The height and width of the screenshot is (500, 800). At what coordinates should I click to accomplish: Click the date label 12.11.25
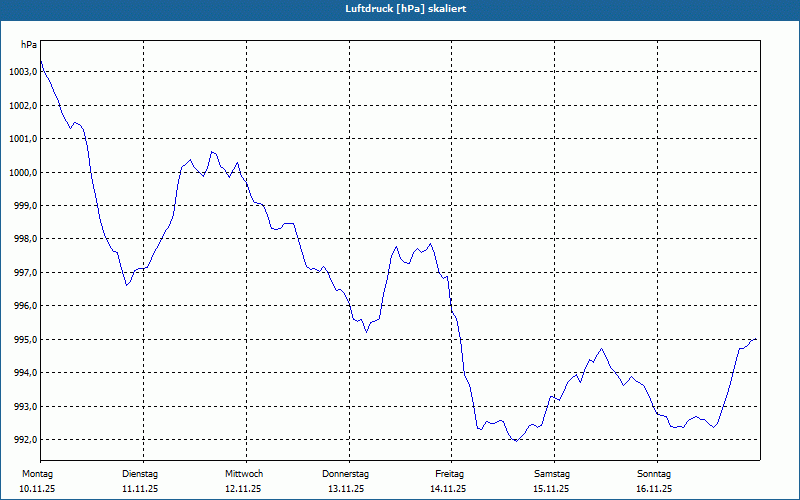click(x=243, y=489)
